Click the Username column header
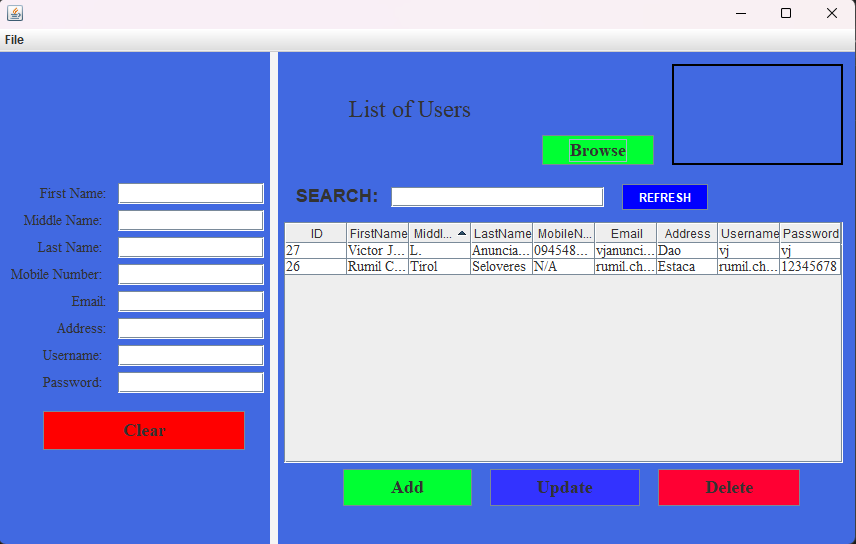 pyautogui.click(x=749, y=233)
